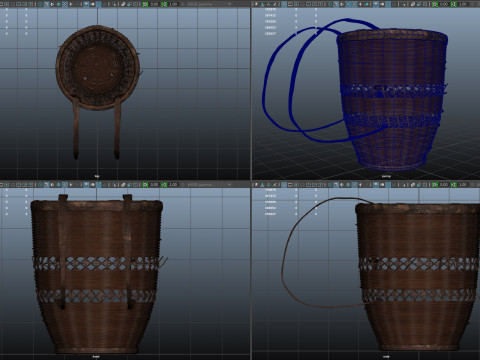
Task: Click exposure icon in persp panel
Action: pos(435,4)
